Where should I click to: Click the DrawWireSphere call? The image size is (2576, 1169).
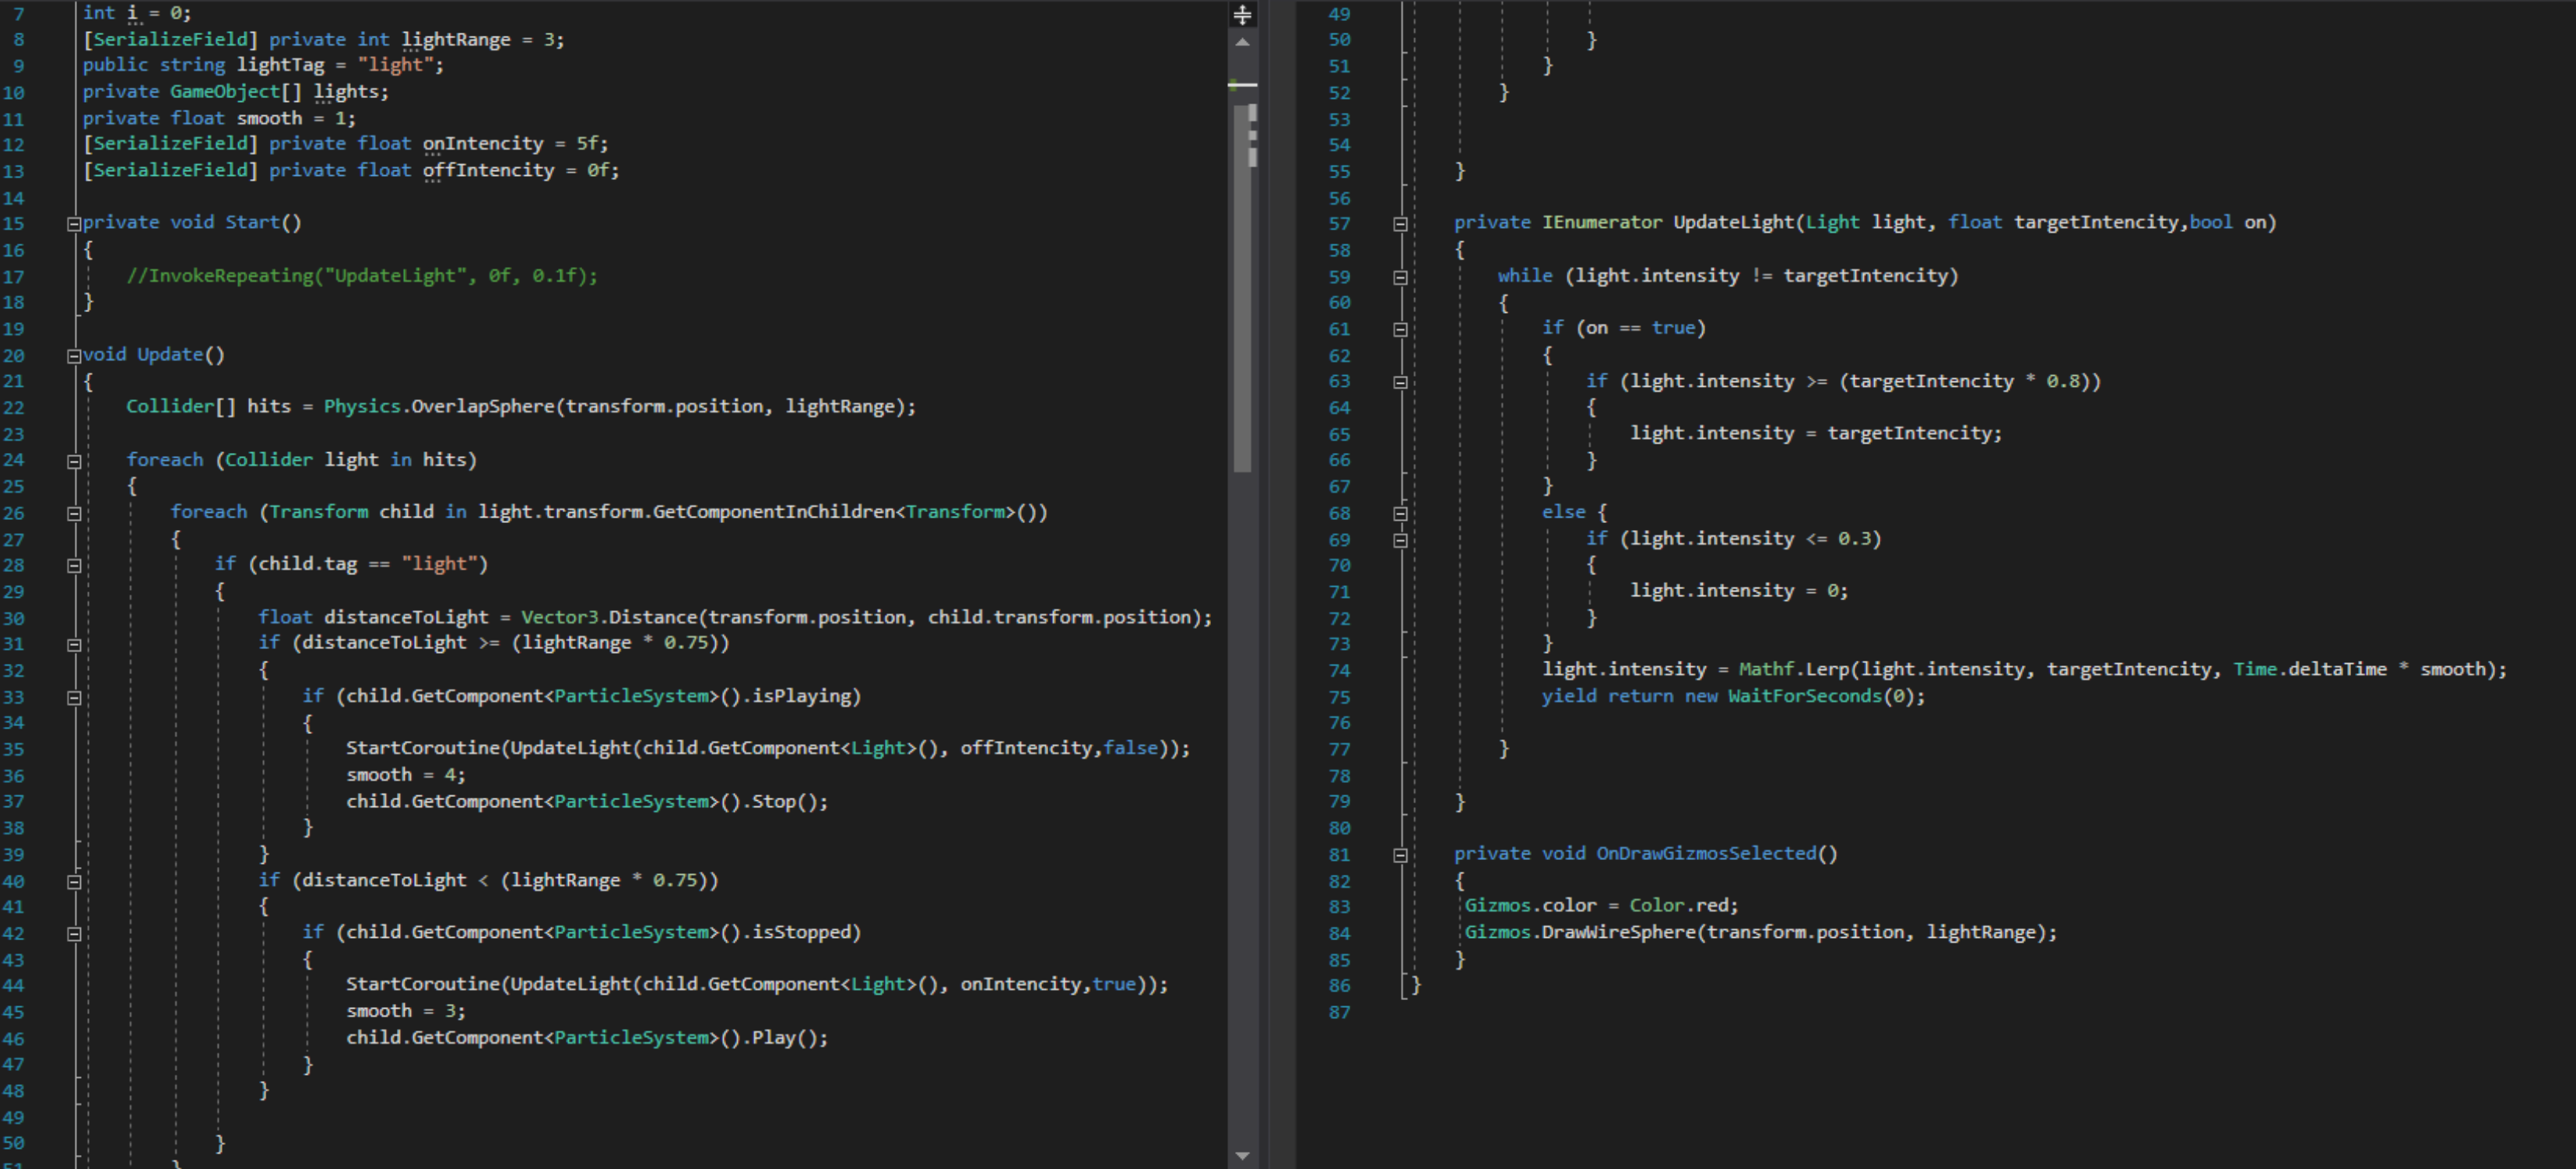(x=1618, y=932)
